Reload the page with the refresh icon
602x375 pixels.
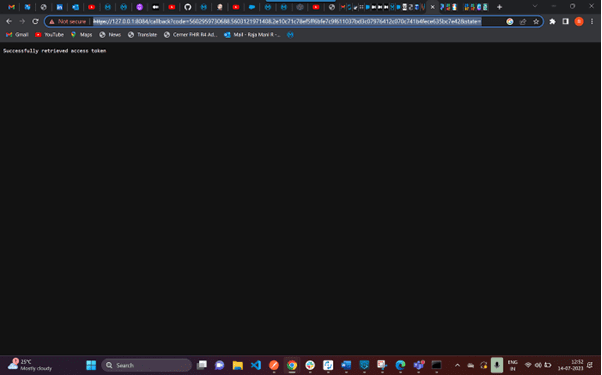coord(35,21)
